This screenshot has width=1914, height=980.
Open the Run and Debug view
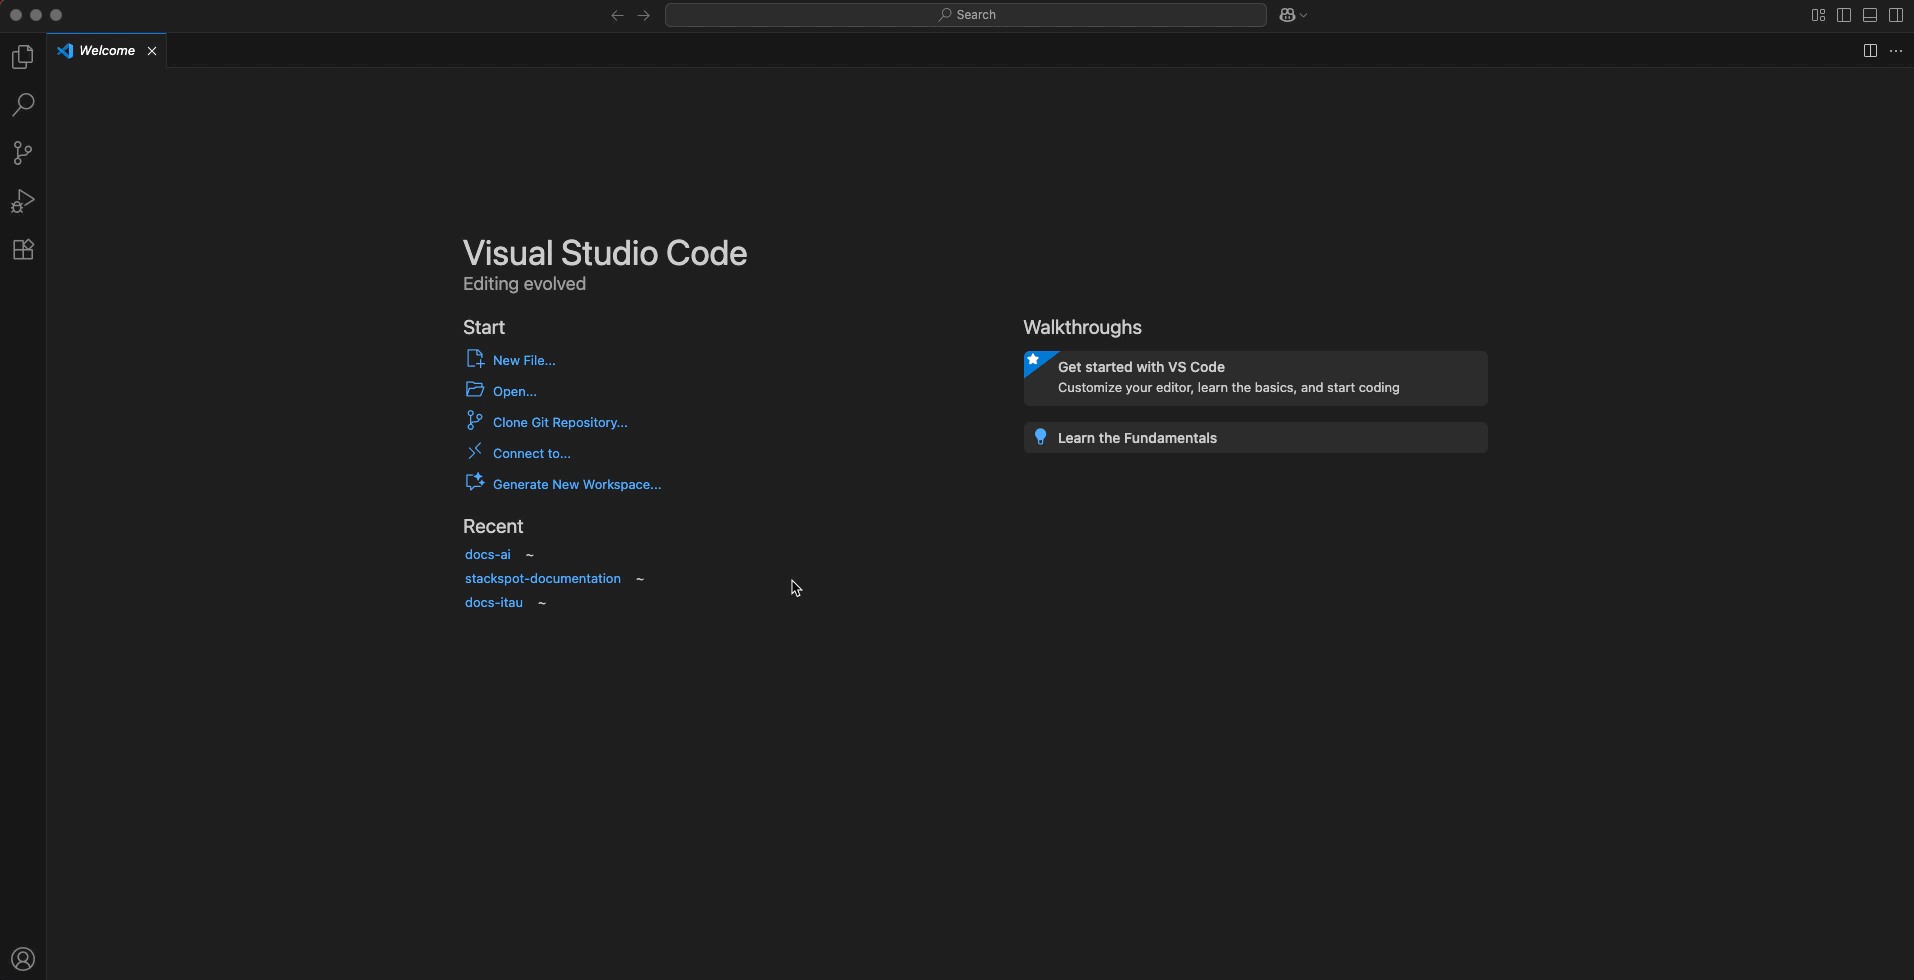22,201
